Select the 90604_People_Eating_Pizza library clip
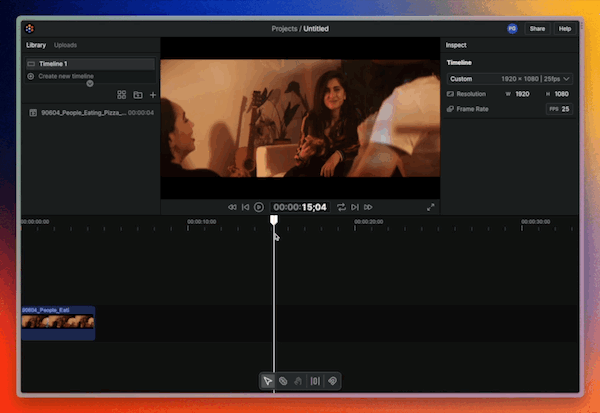The width and height of the screenshot is (600, 413). tap(91, 113)
